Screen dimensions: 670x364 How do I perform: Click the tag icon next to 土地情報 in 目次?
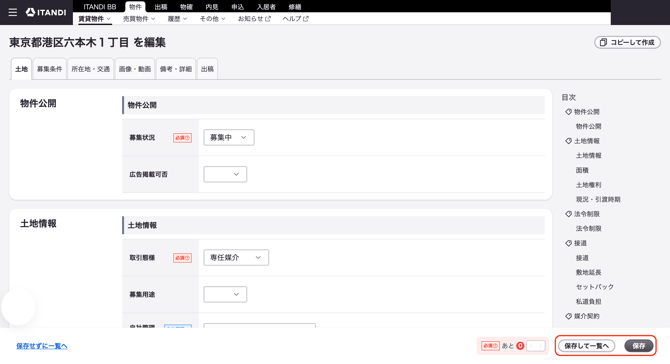tap(568, 141)
